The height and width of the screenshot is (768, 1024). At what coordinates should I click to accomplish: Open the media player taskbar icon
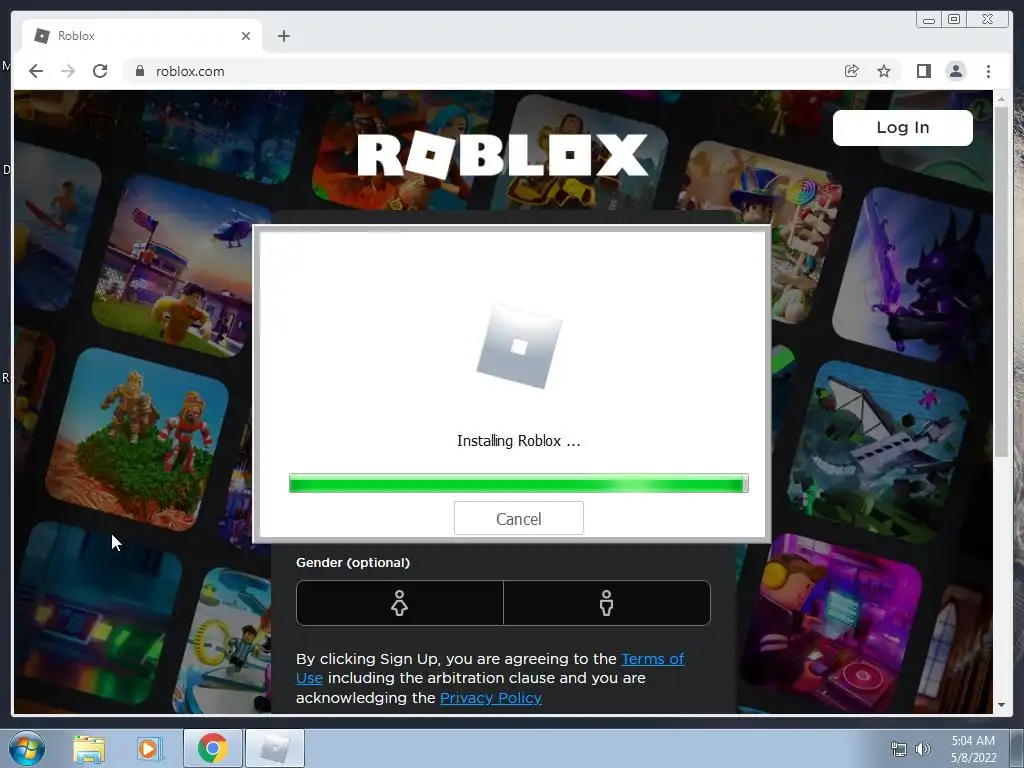[149, 748]
